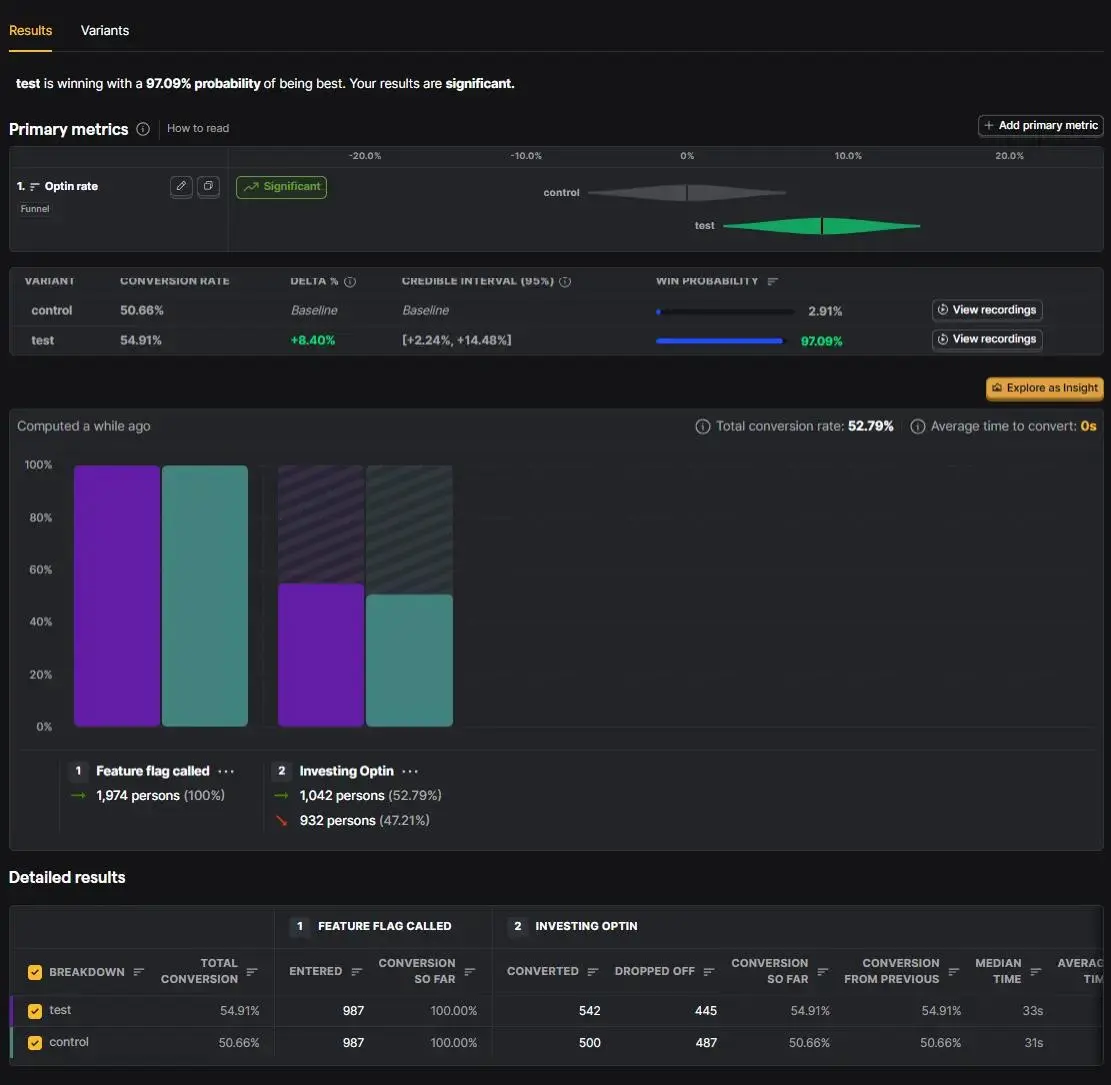
Task: Toggle the Breakdown header checkbox
Action: pyautogui.click(x=35, y=972)
